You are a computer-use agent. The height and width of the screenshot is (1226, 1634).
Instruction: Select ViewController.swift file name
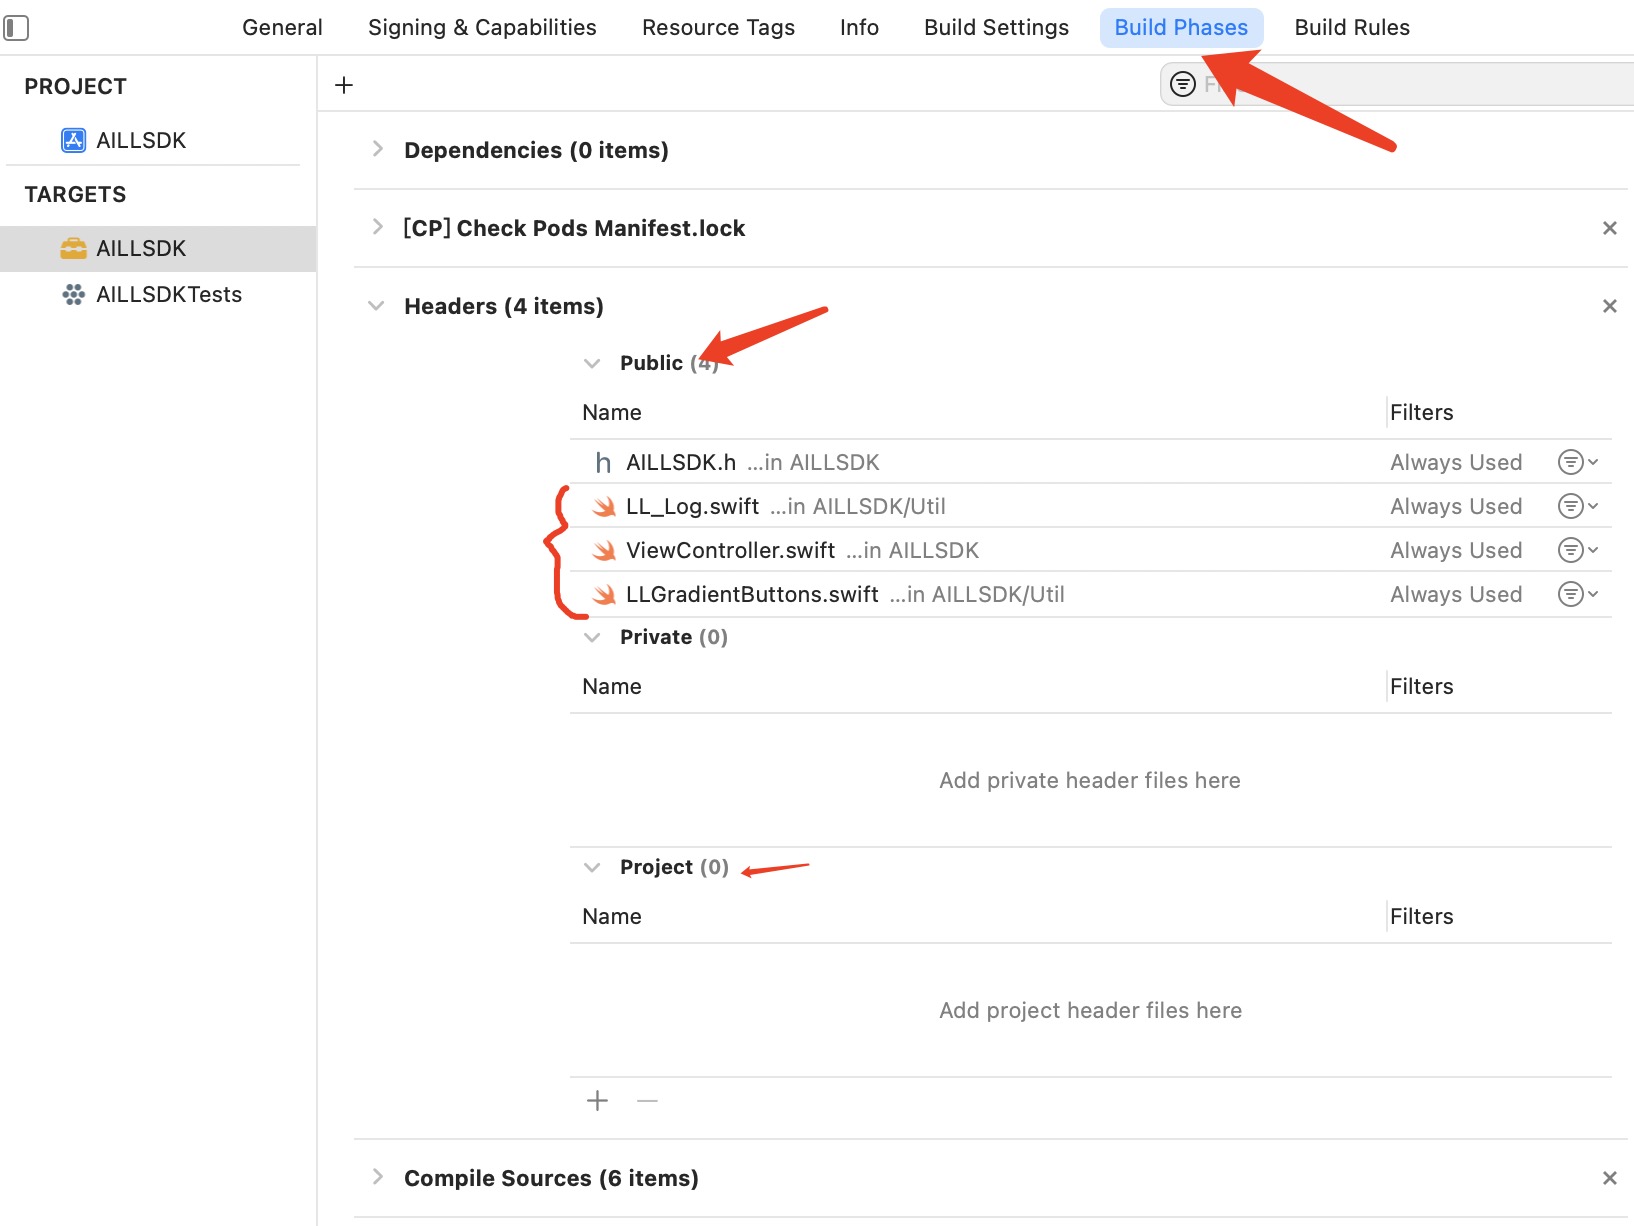point(730,550)
